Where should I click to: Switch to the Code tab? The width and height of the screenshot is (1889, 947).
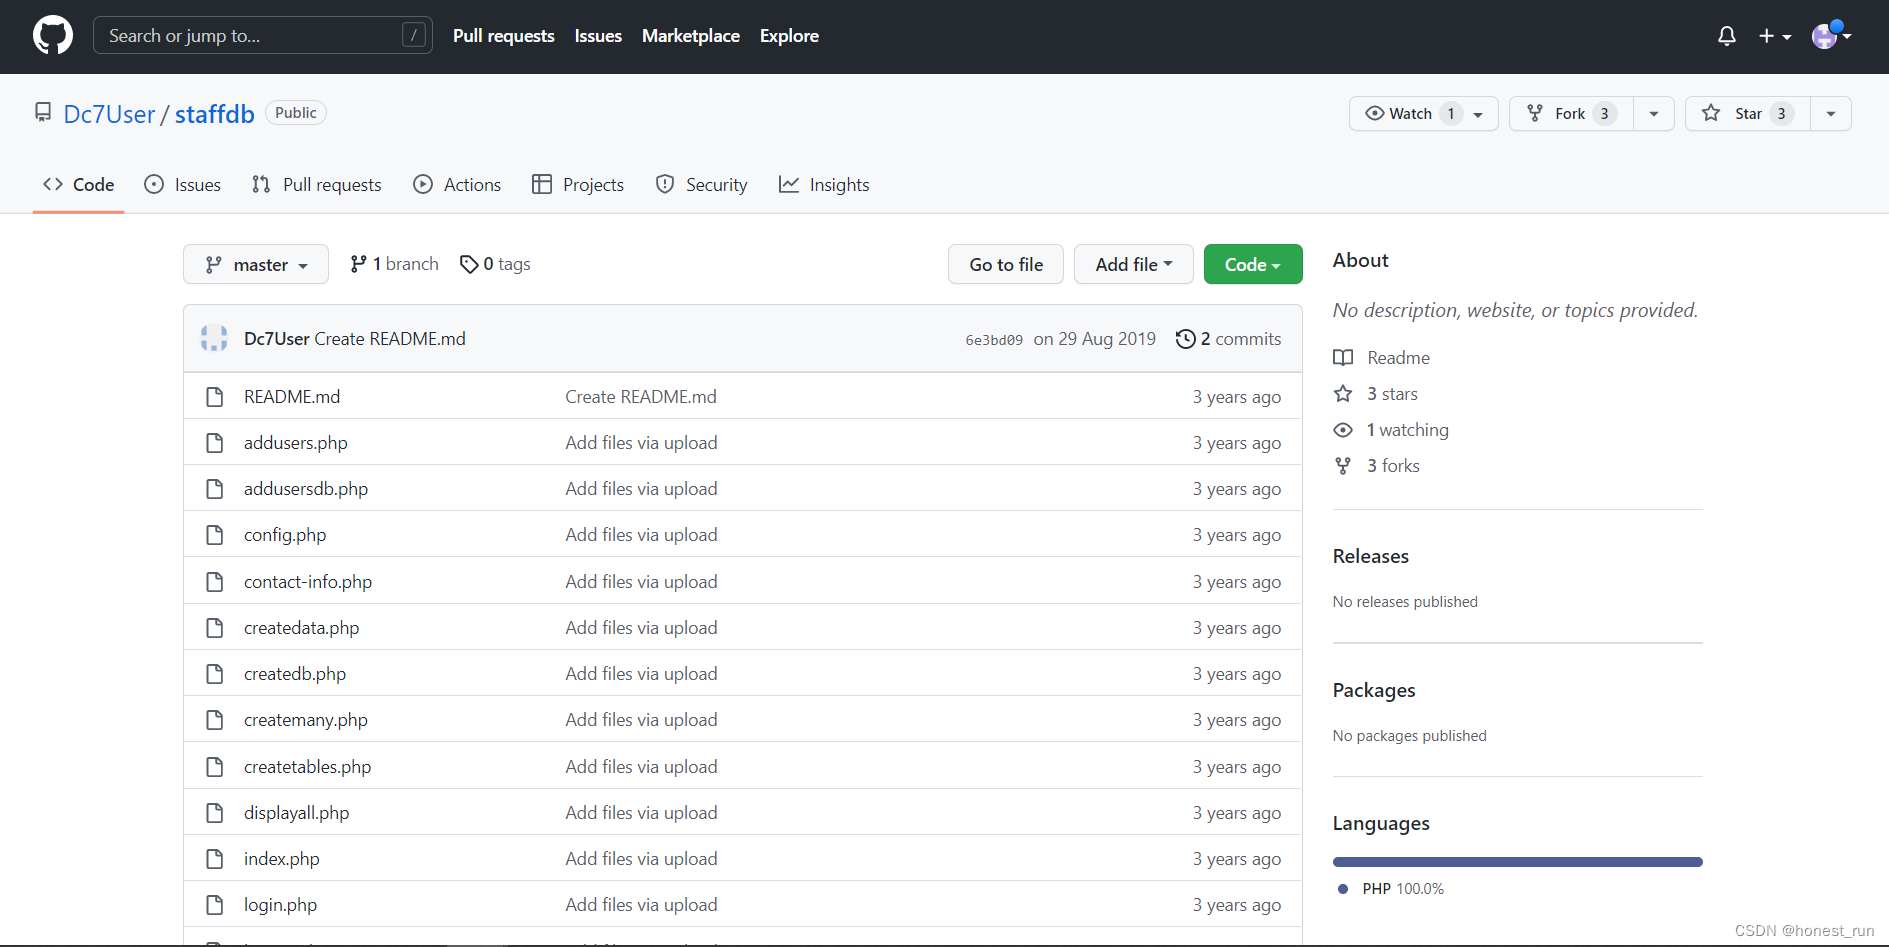click(x=78, y=185)
